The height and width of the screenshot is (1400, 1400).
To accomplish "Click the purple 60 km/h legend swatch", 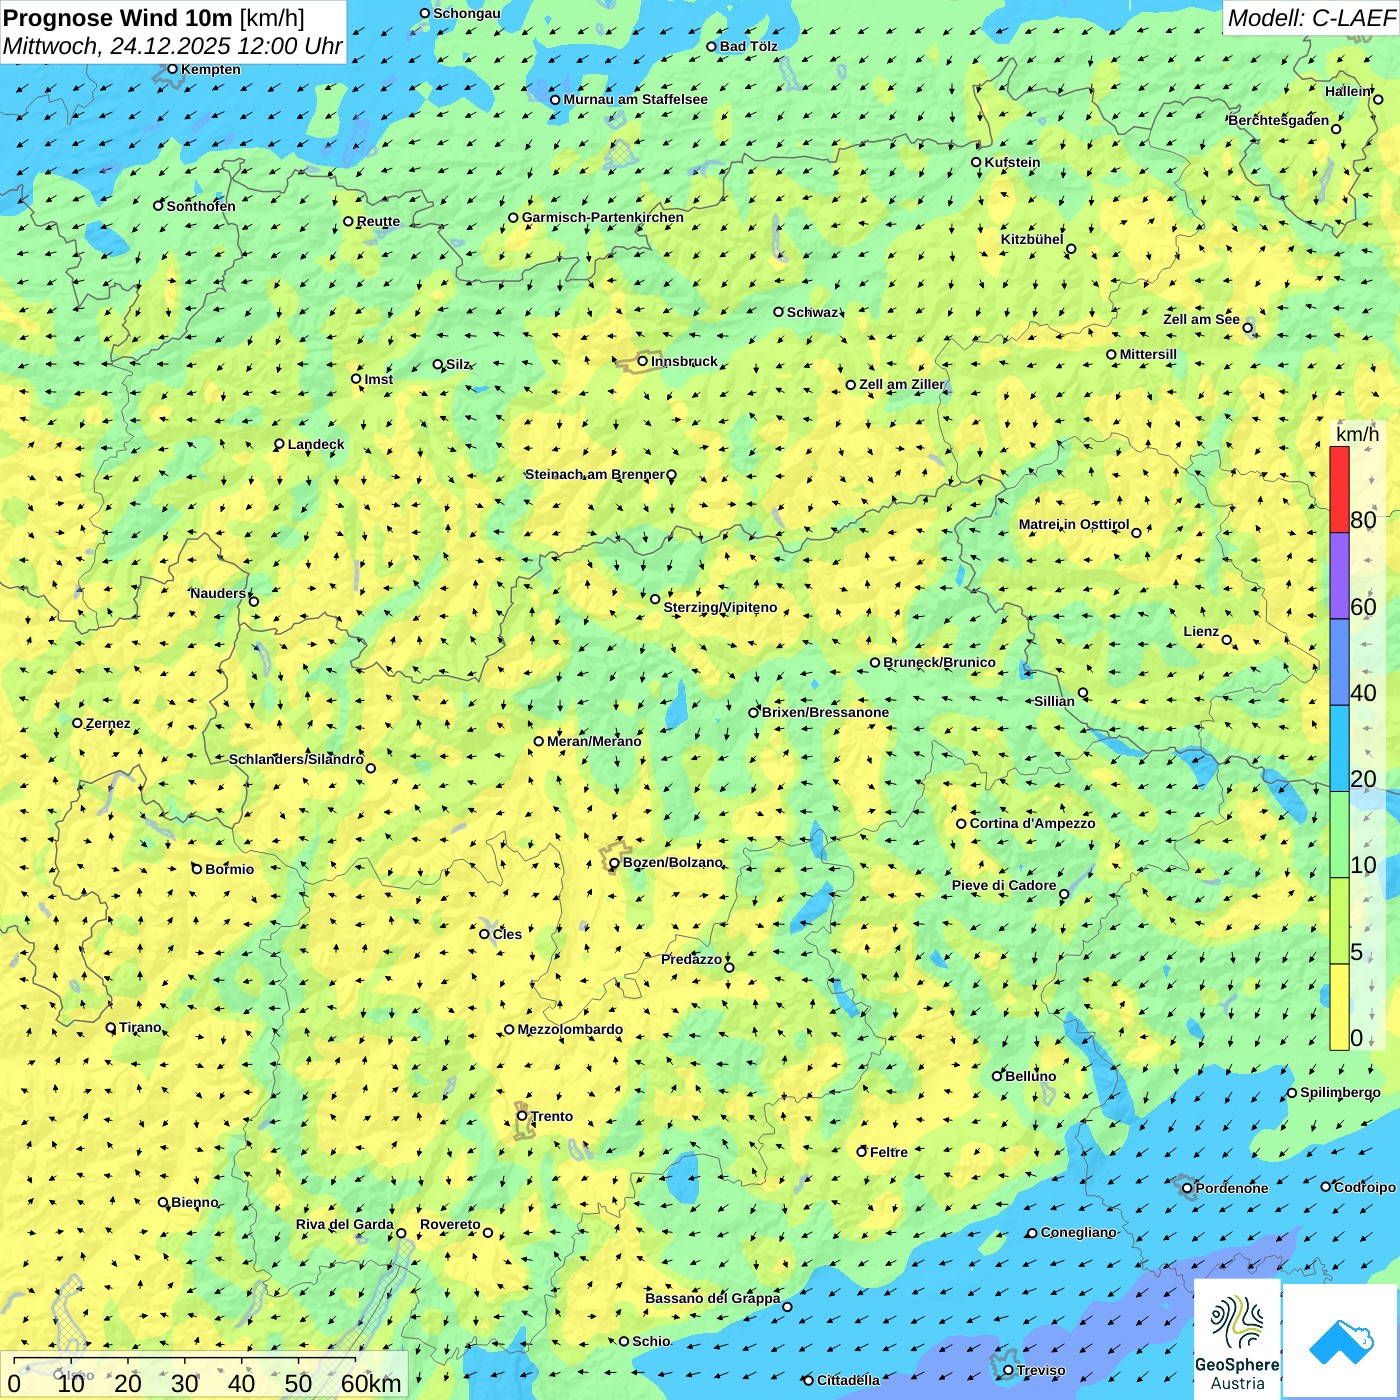I will click(1339, 576).
